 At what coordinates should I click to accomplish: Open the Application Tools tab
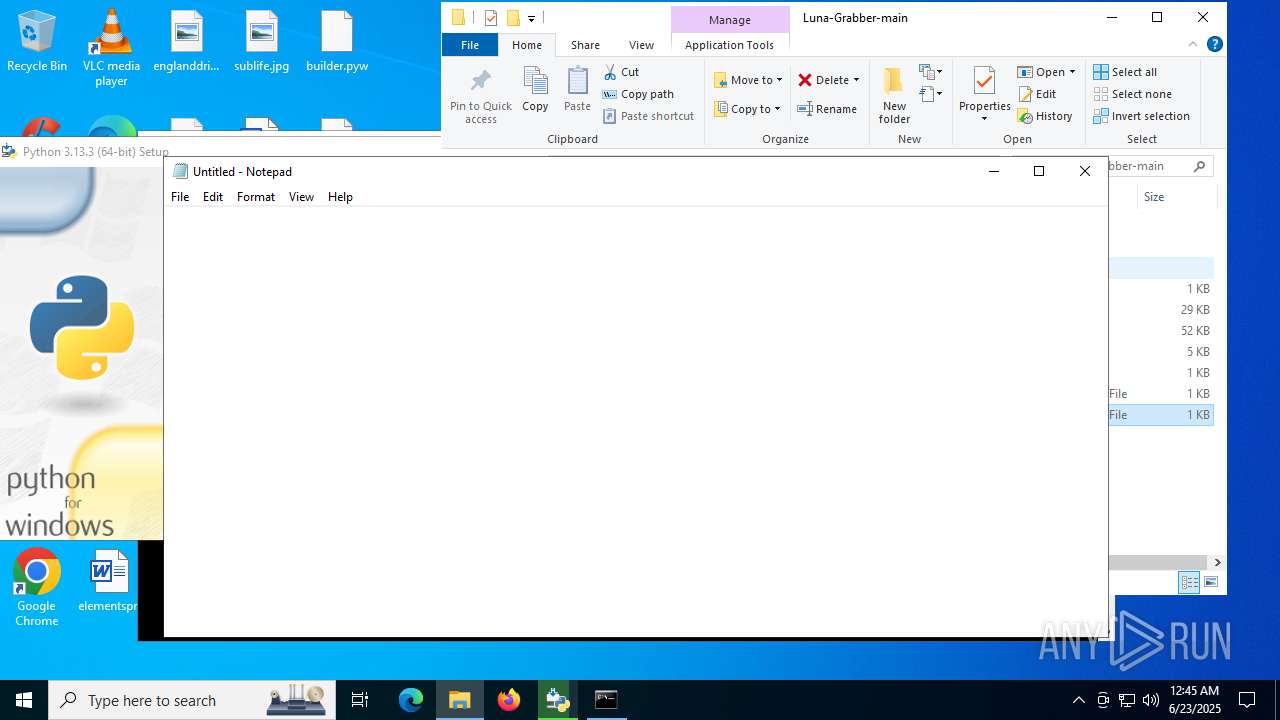click(730, 45)
